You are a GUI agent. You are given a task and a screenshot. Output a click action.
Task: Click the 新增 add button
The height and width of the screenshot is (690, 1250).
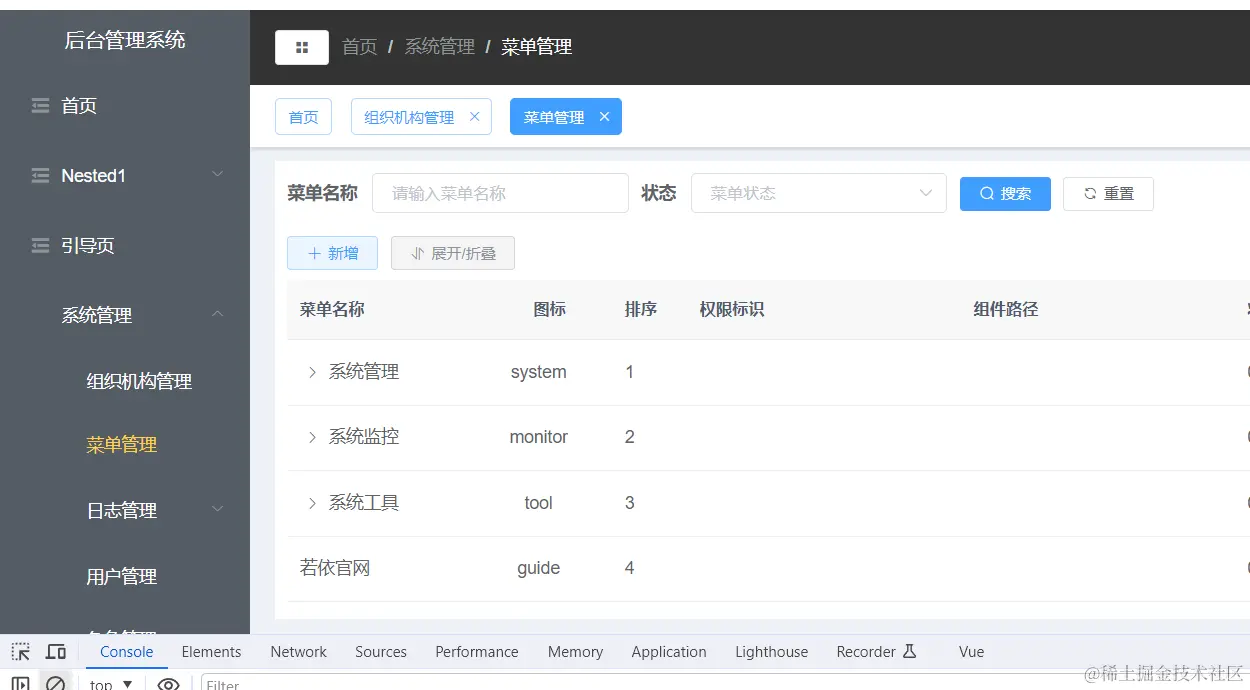pos(332,253)
